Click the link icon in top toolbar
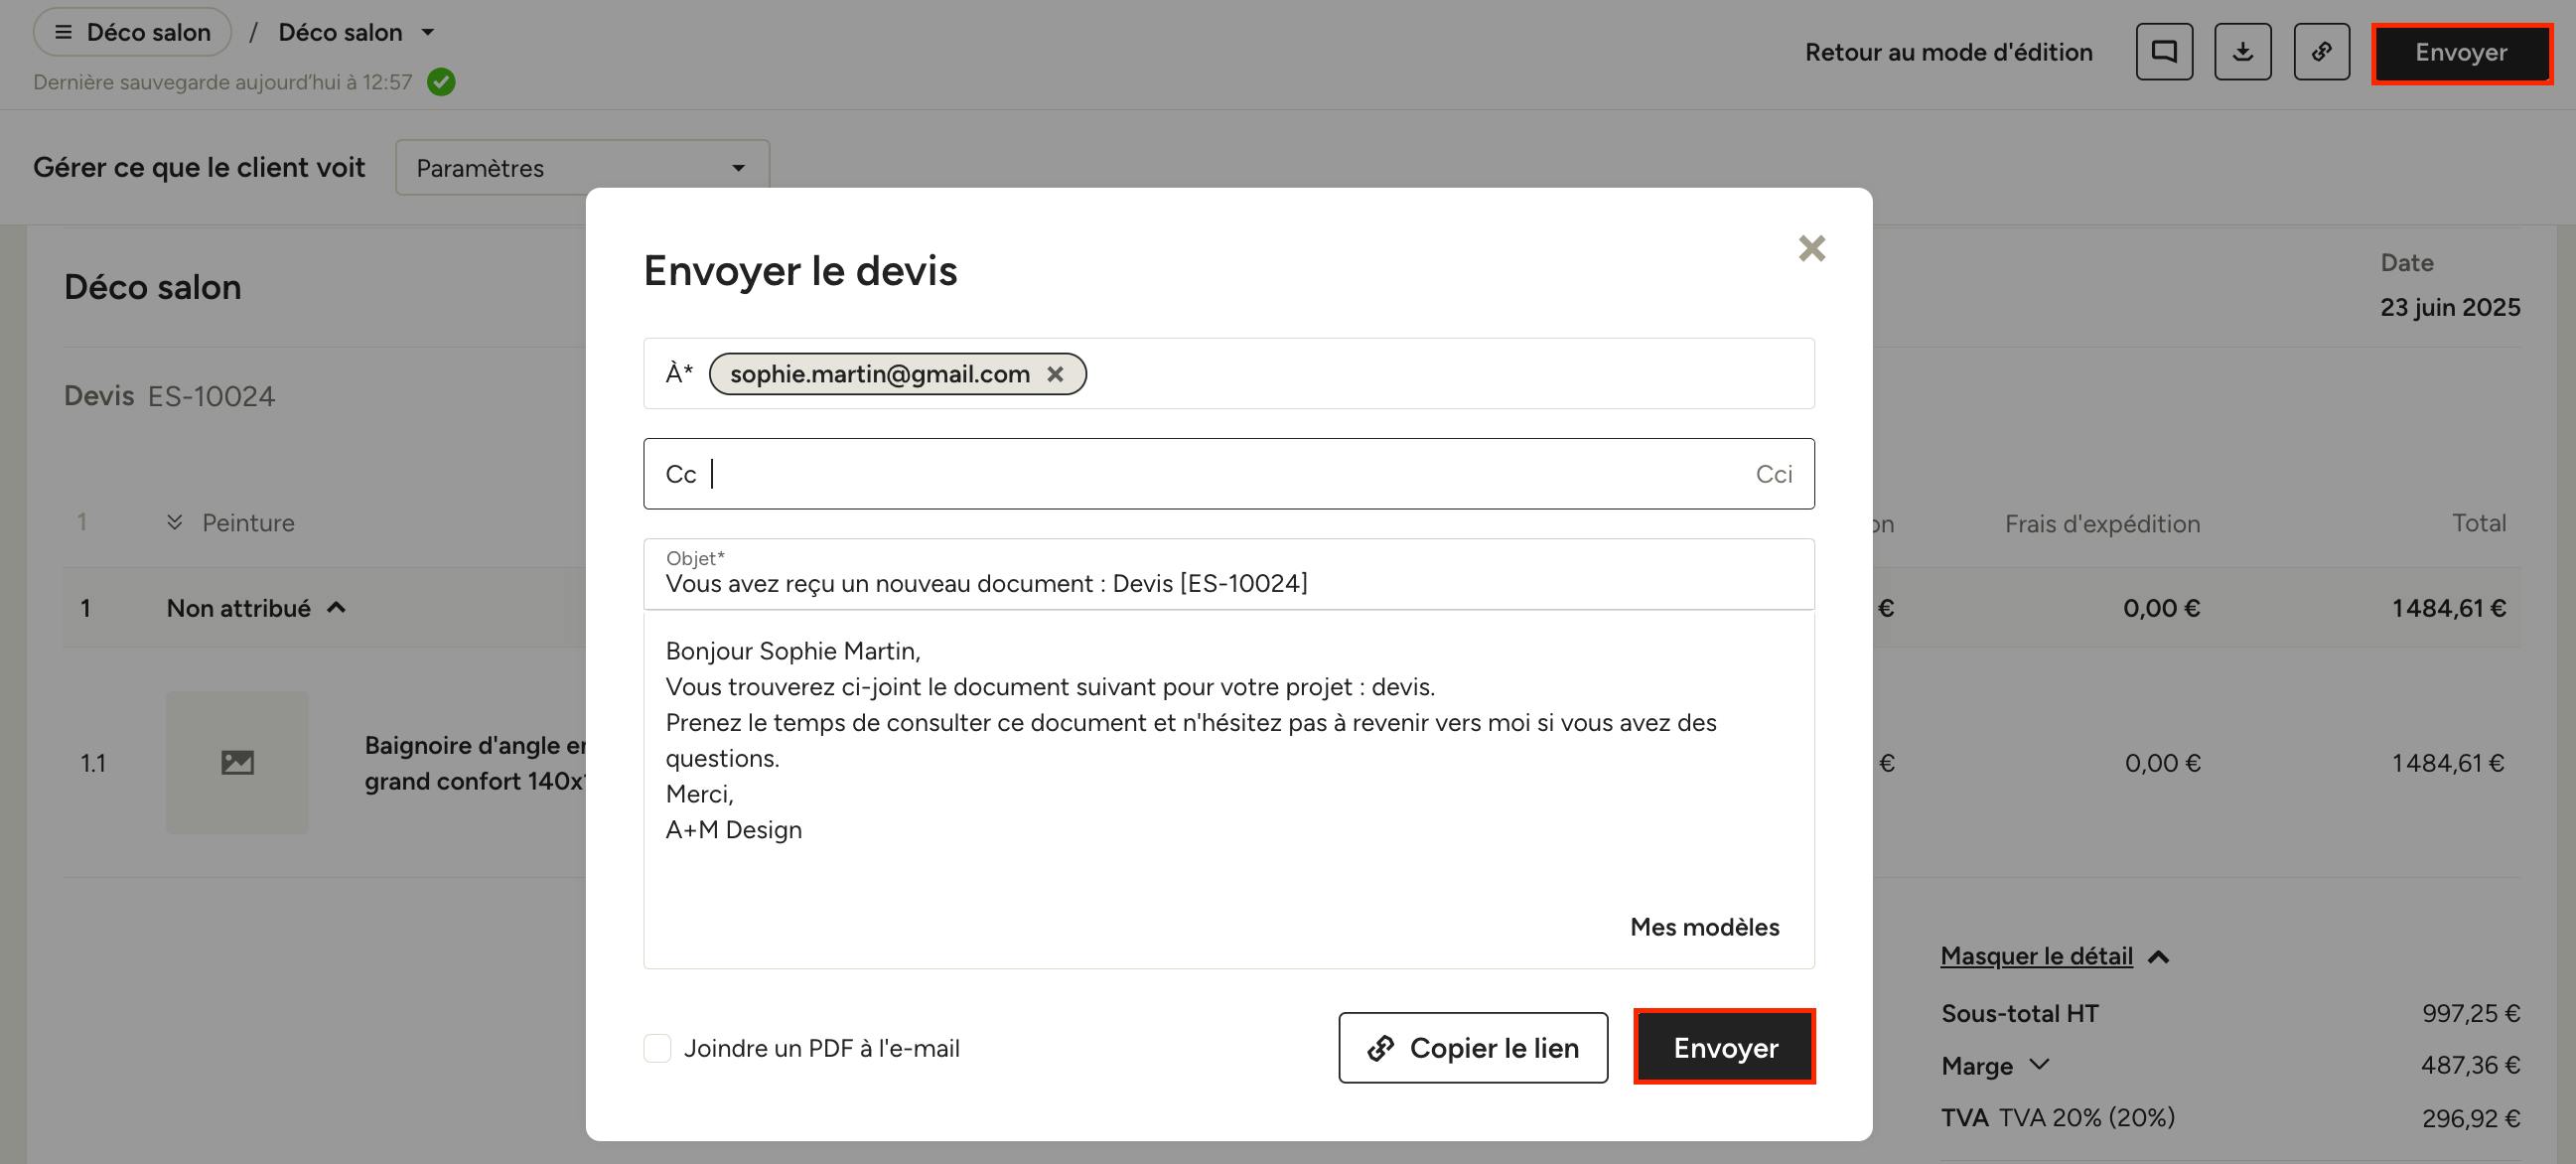 [x=2321, y=52]
